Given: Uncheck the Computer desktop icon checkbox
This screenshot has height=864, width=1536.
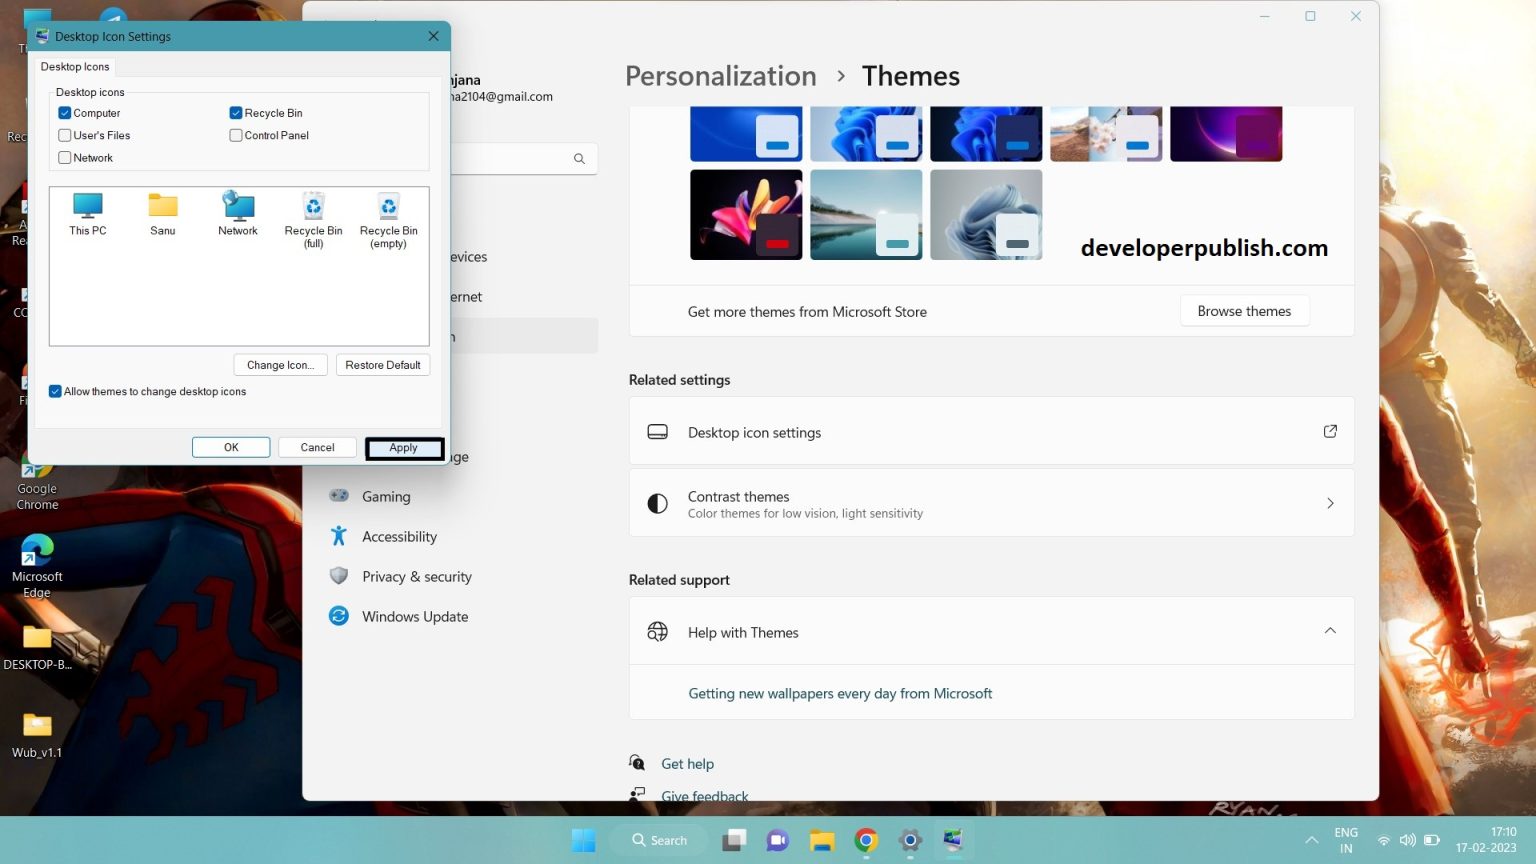Looking at the screenshot, I should click(64, 113).
